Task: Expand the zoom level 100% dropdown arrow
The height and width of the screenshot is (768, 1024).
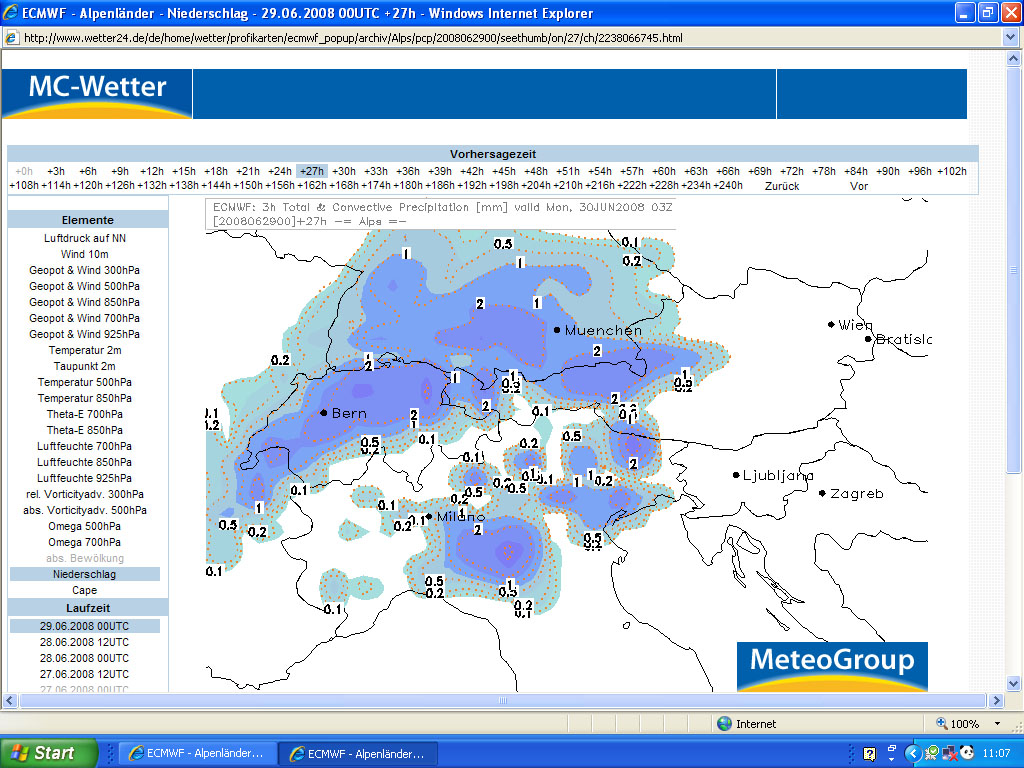Action: point(997,723)
